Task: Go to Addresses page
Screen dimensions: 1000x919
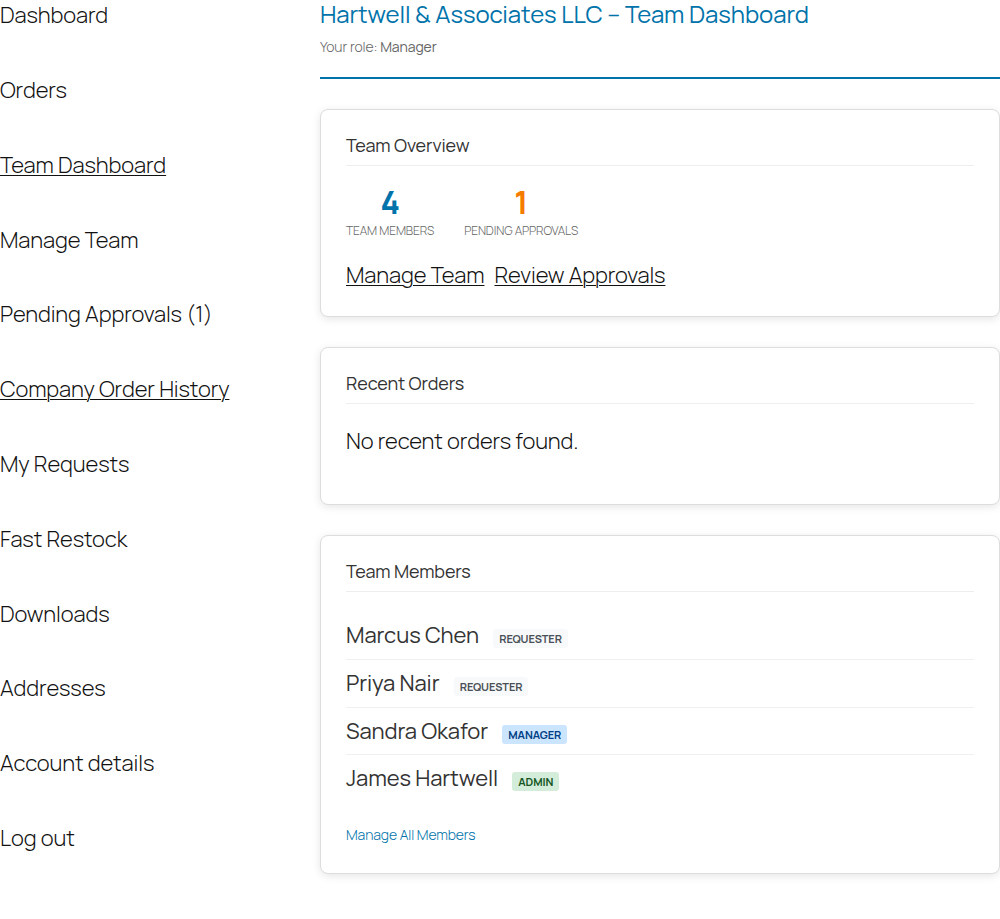Action: (x=53, y=689)
